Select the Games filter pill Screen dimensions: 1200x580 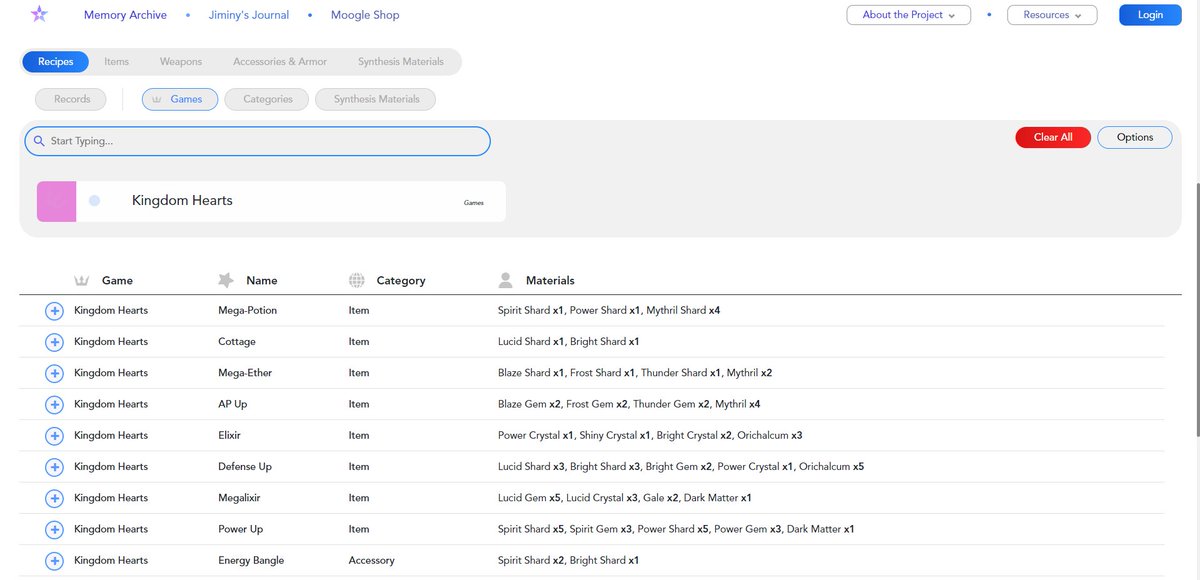[180, 99]
